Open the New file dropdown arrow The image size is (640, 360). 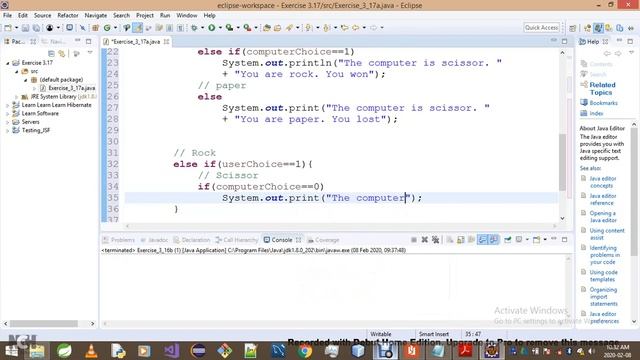pyautogui.click(x=16, y=28)
